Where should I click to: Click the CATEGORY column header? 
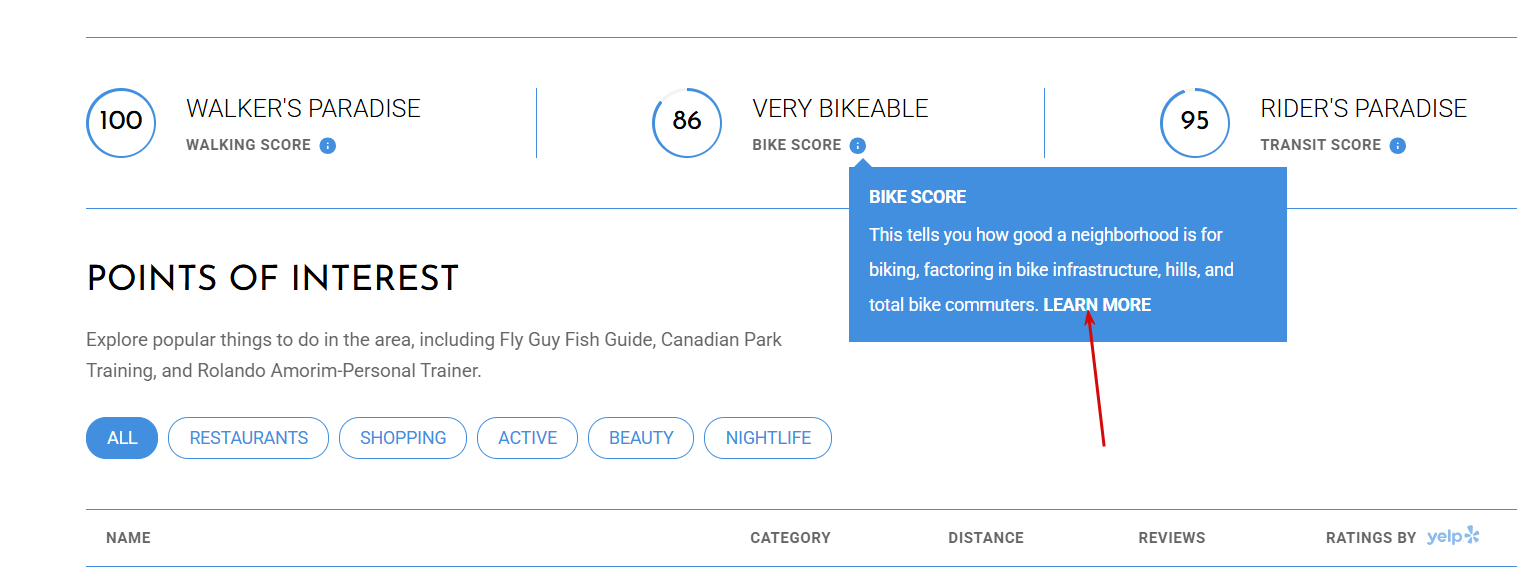pos(790,538)
